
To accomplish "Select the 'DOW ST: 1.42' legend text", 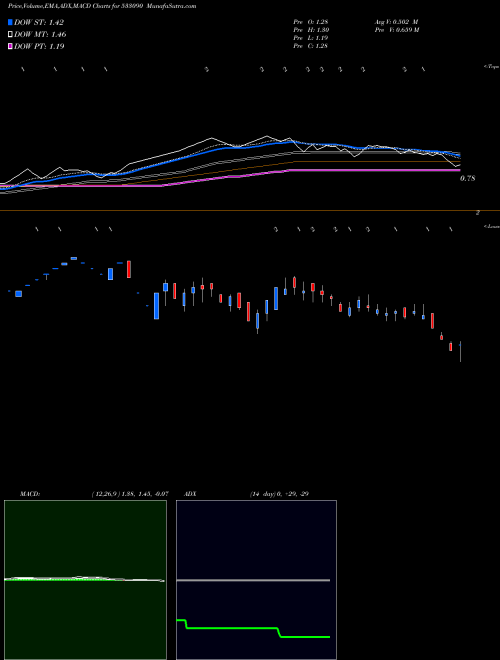I will [39, 22].
